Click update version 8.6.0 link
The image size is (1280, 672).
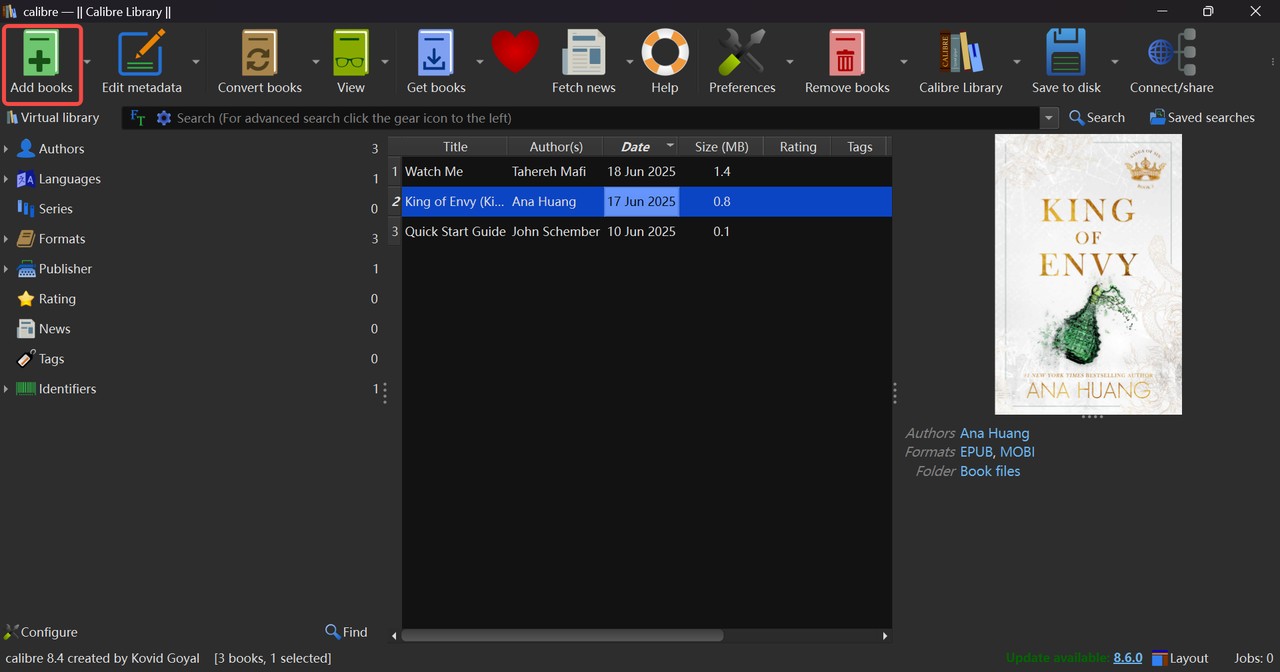pos(1128,658)
